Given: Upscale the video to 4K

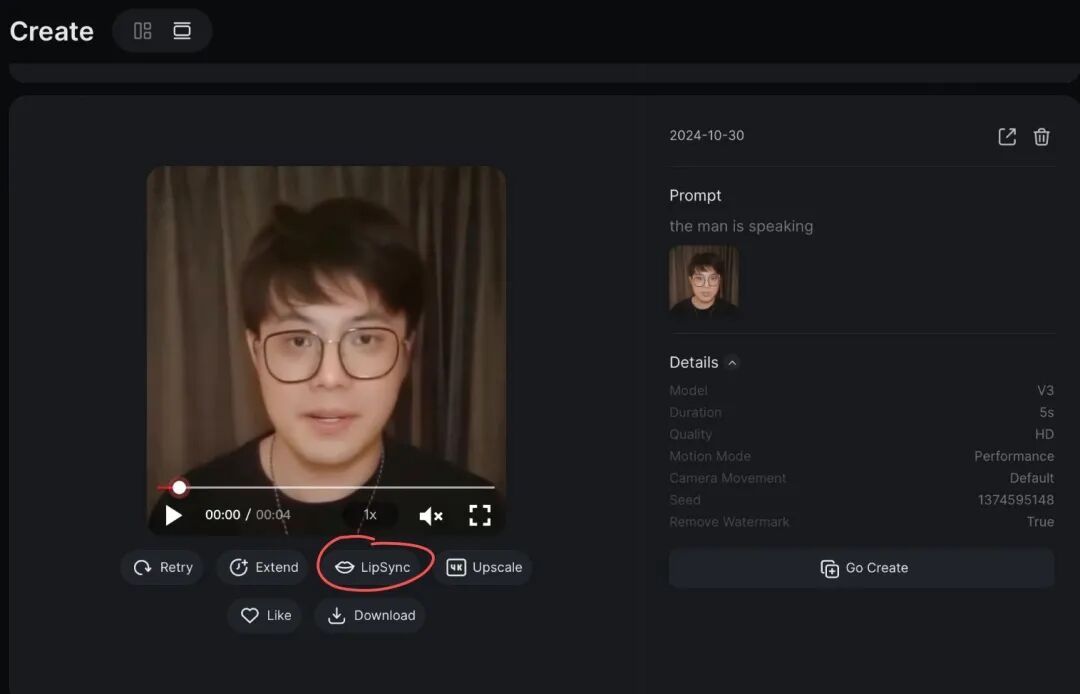Looking at the screenshot, I should coord(483,567).
